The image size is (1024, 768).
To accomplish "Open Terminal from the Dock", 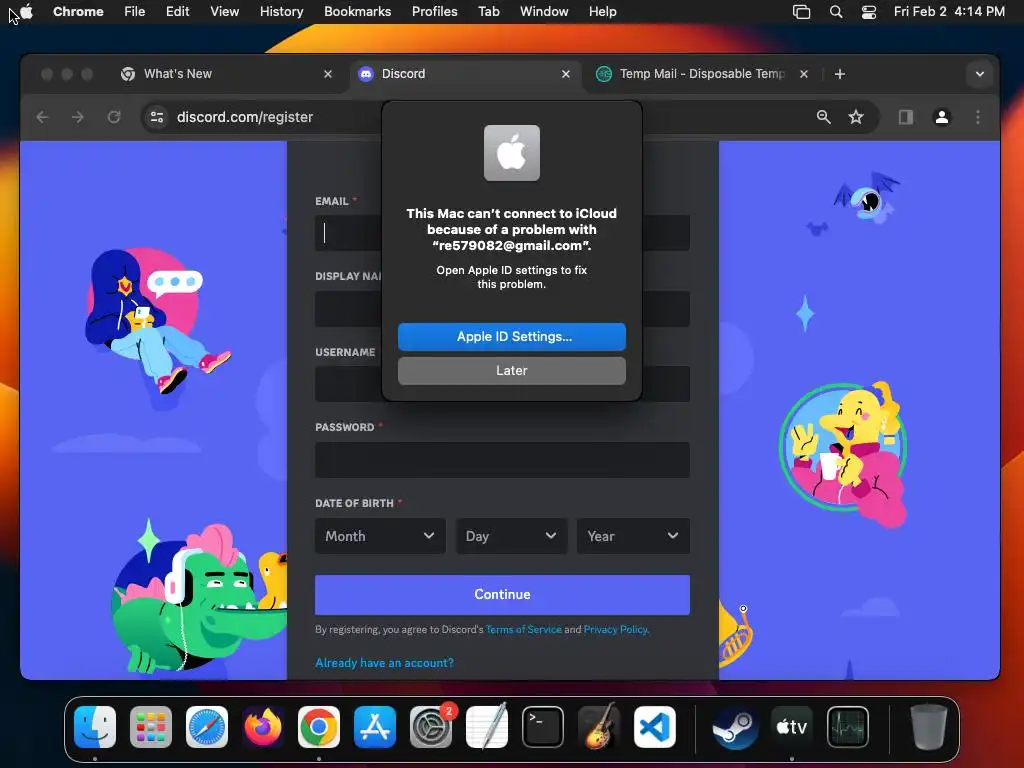I will click(x=543, y=727).
